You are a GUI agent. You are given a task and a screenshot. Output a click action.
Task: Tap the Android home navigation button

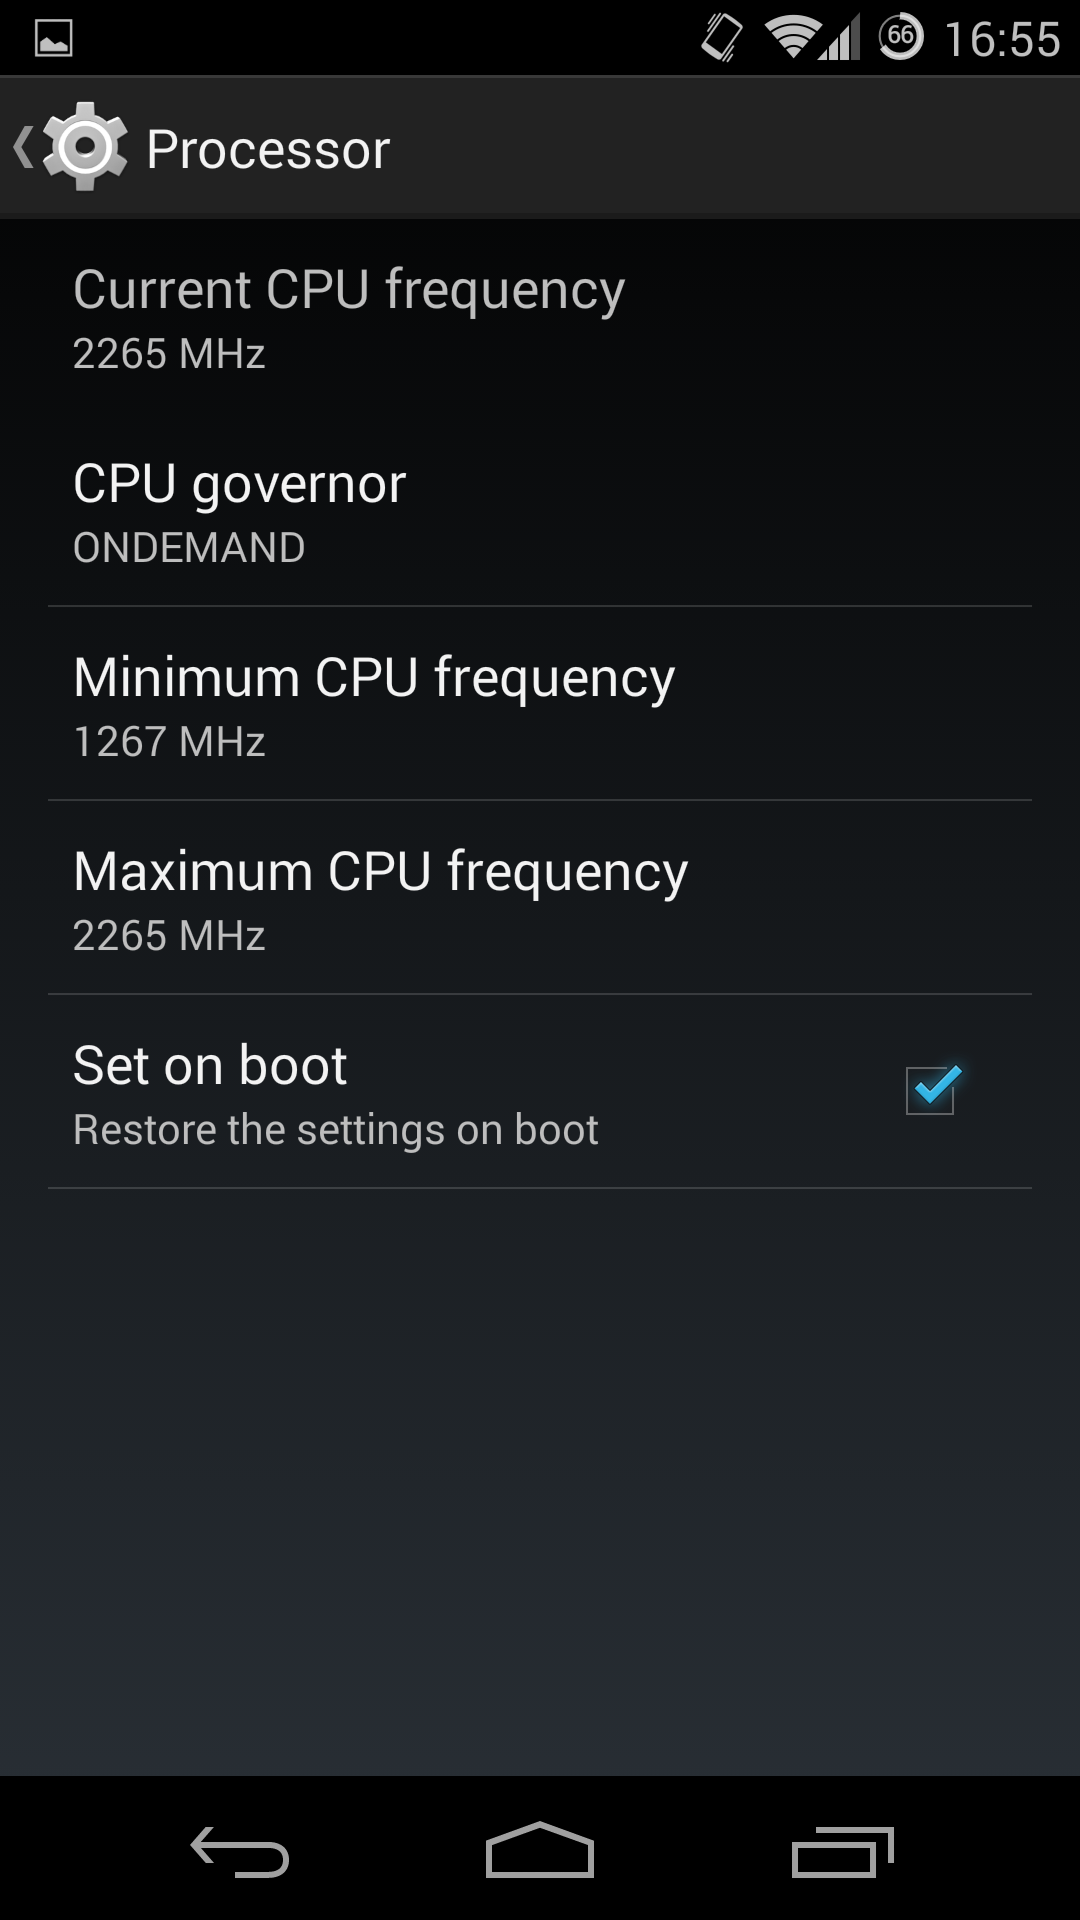tap(540, 1850)
